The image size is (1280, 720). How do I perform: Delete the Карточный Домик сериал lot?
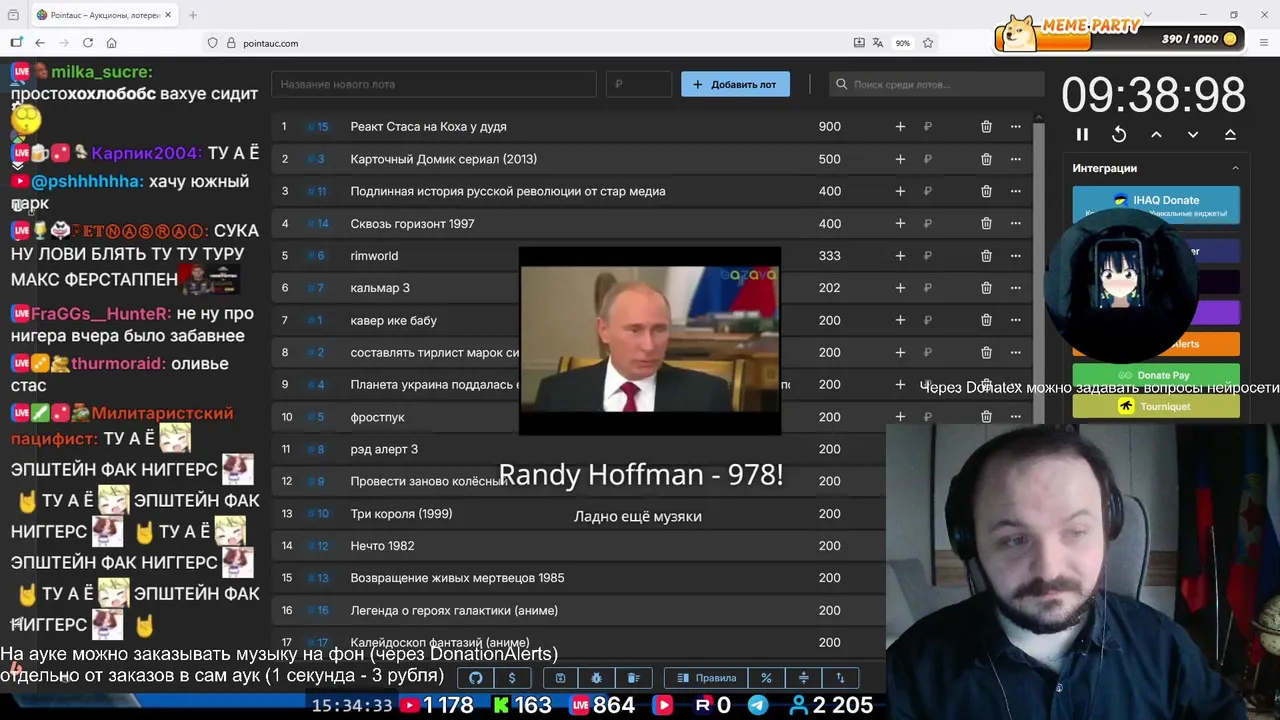pyautogui.click(x=986, y=159)
